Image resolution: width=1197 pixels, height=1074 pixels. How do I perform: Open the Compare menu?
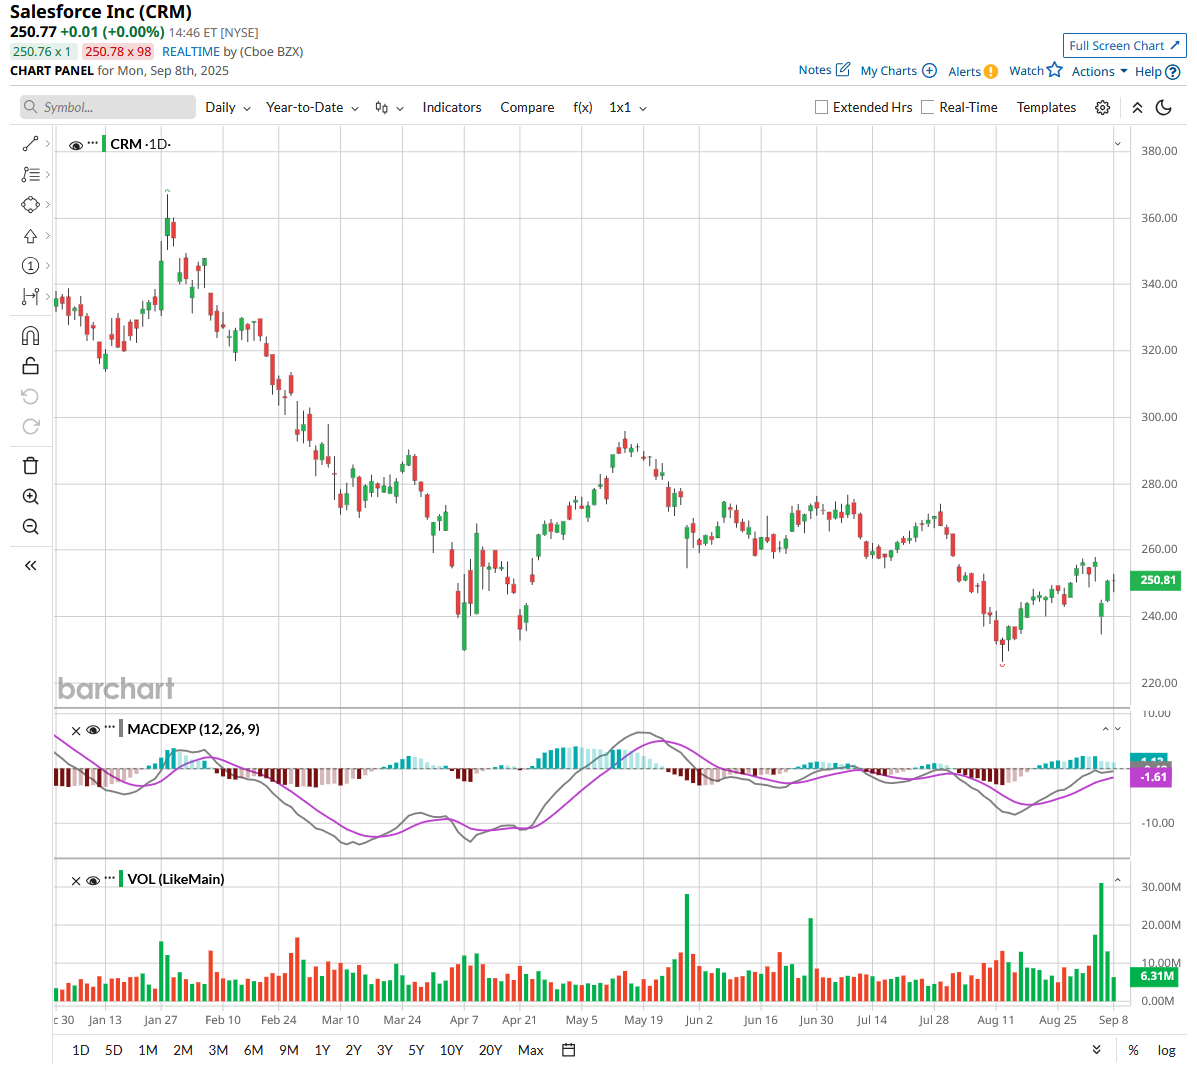528,108
